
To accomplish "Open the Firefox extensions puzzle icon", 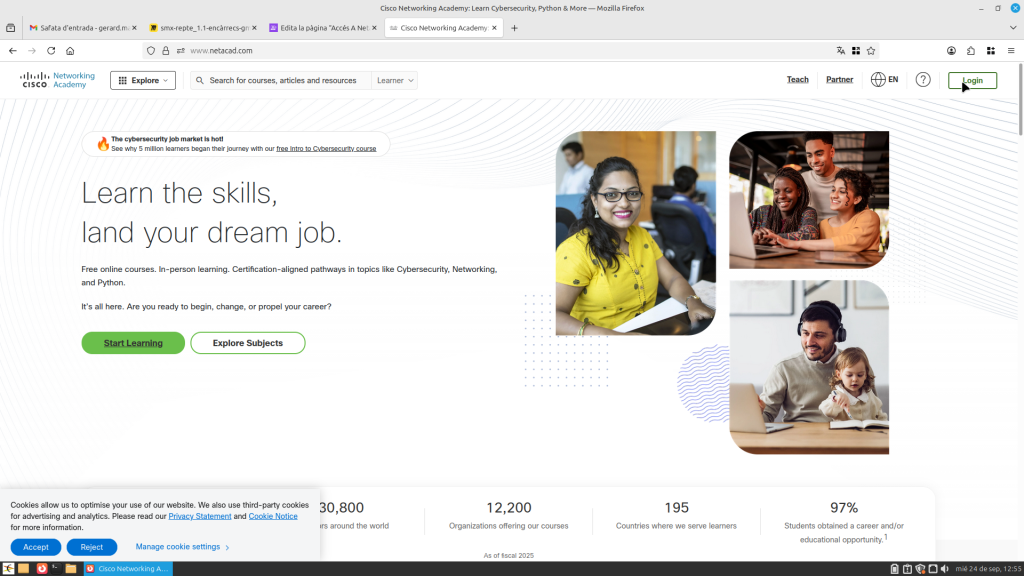I will point(971,50).
